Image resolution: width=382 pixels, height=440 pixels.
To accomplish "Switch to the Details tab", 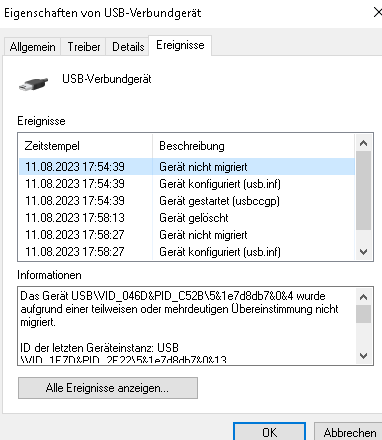I will coord(128,47).
